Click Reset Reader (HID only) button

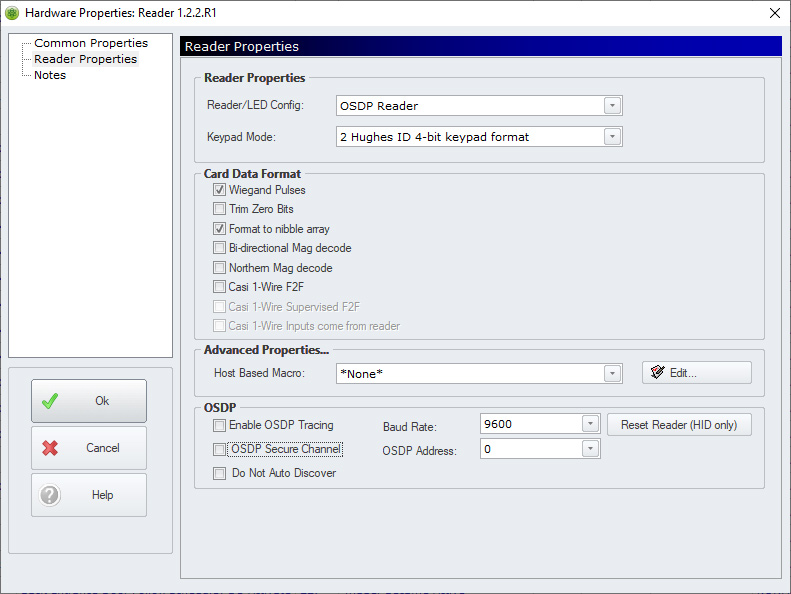tap(679, 425)
